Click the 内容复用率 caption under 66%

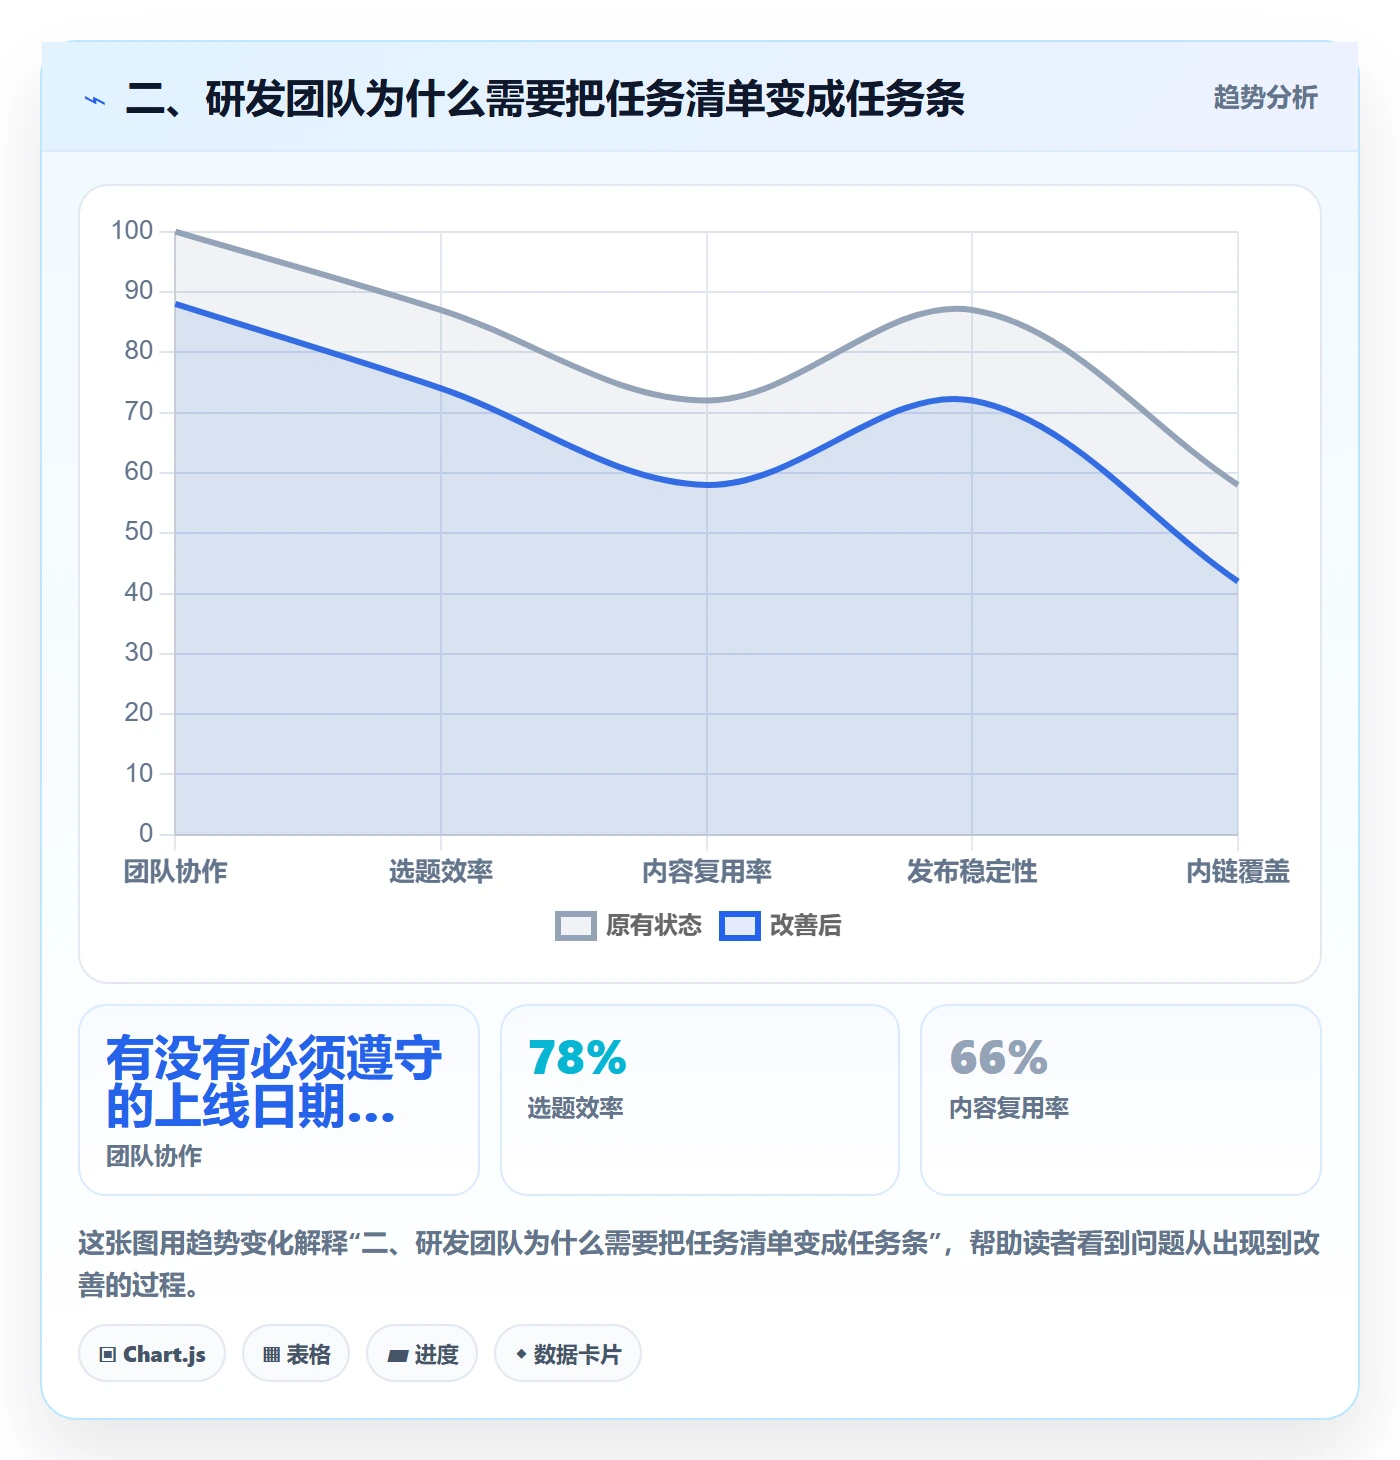(x=1009, y=1108)
